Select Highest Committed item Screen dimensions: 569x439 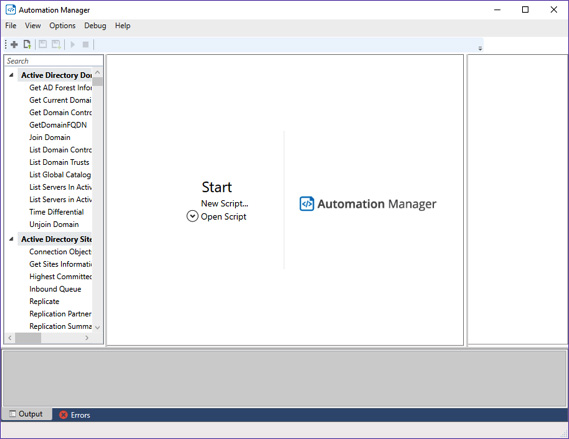(x=60, y=276)
